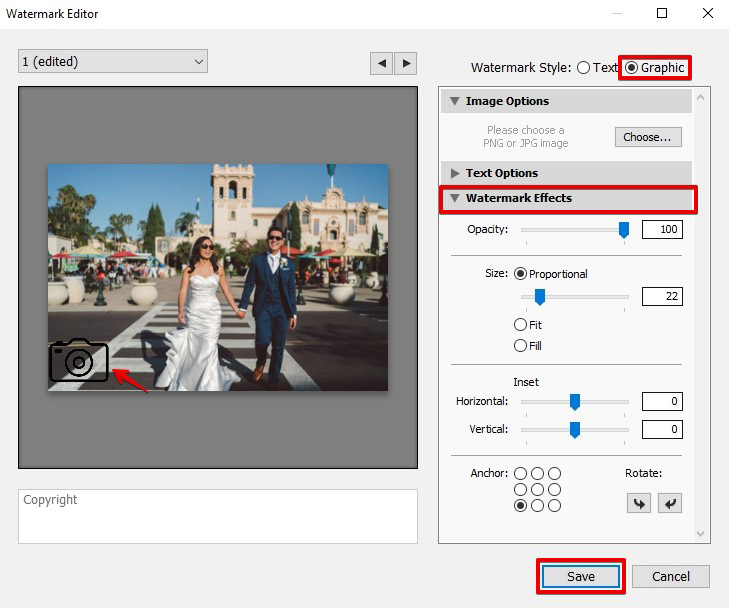The image size is (729, 608).
Task: Click the Copyright text field
Action: 217,516
